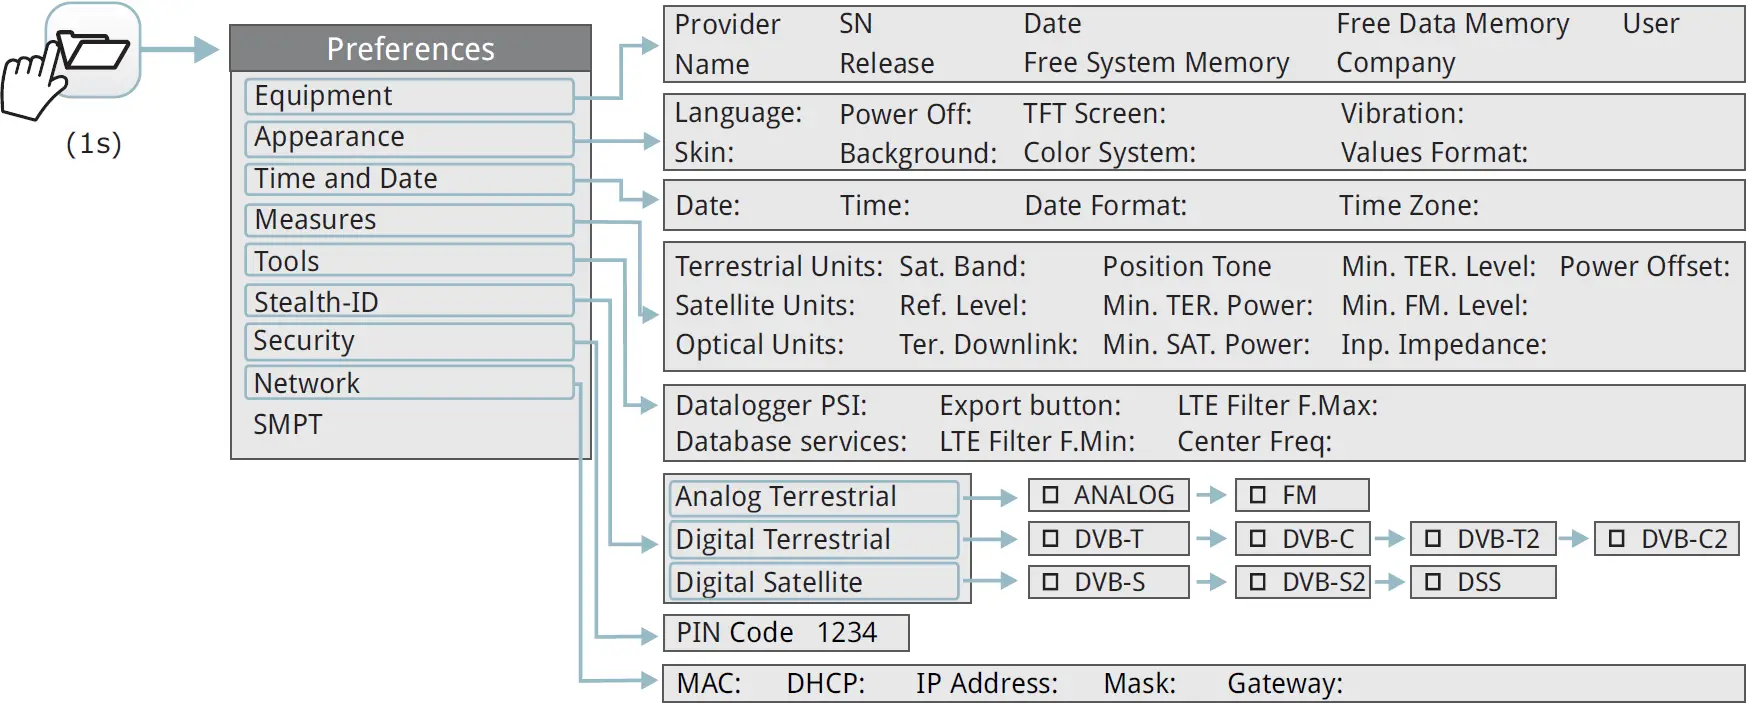Select the Sat. Band: option
The height and width of the screenshot is (704, 1747).
(x=963, y=267)
